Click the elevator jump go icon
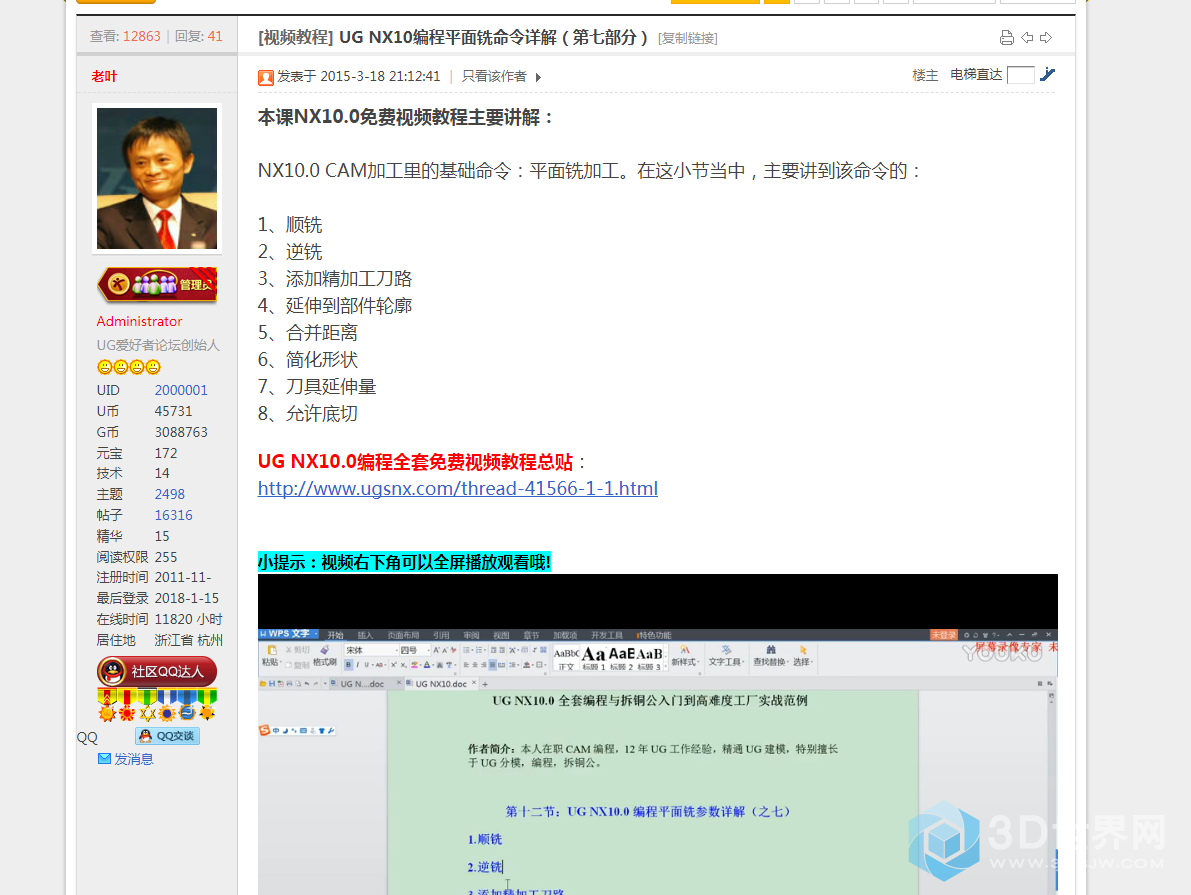The image size is (1191, 895). [1048, 74]
